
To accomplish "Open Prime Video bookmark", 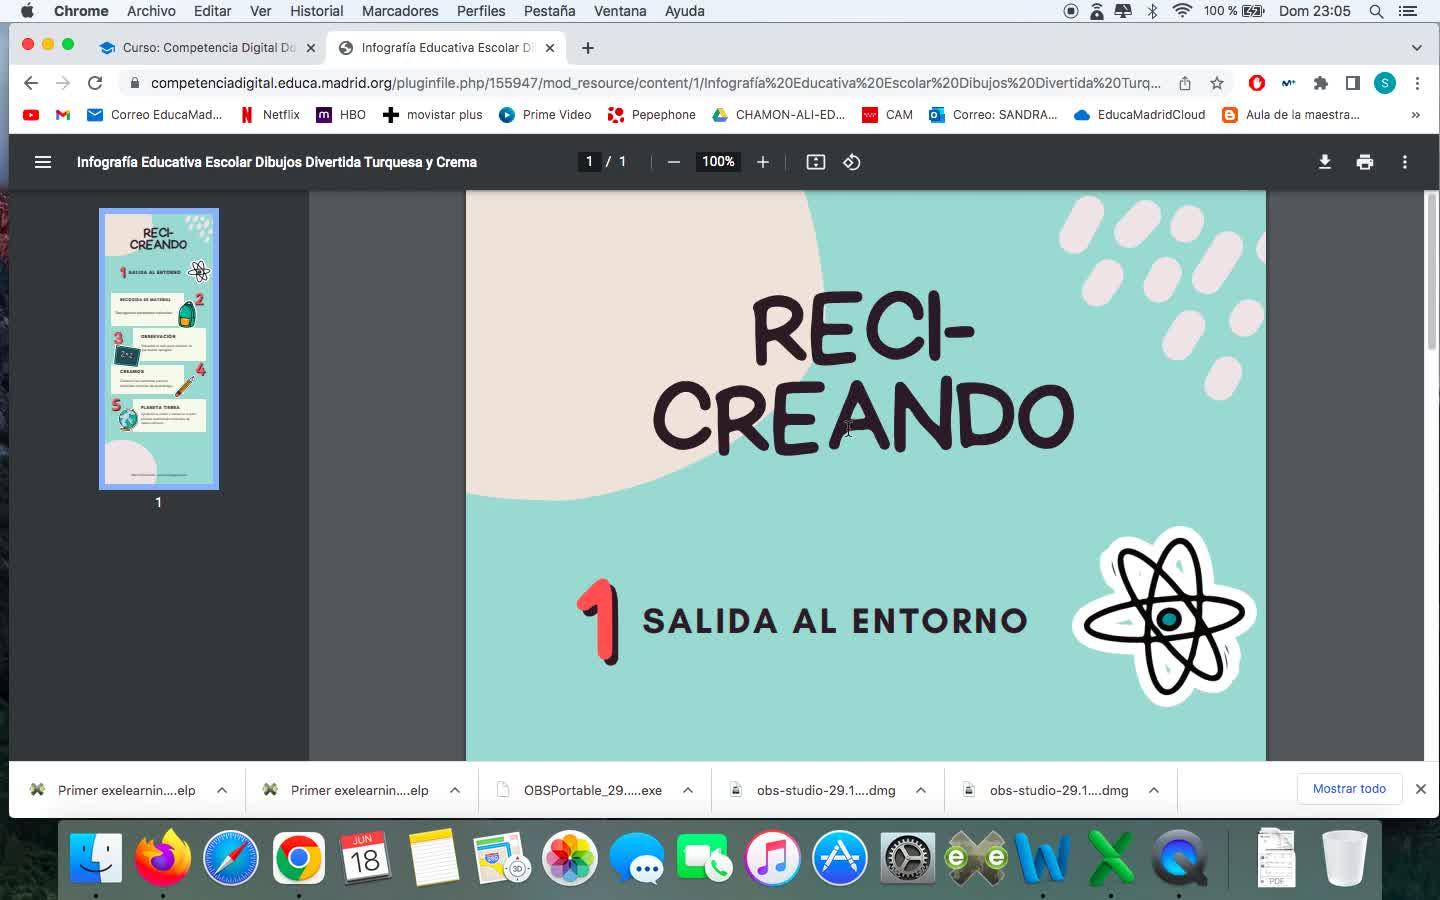I will (545, 115).
